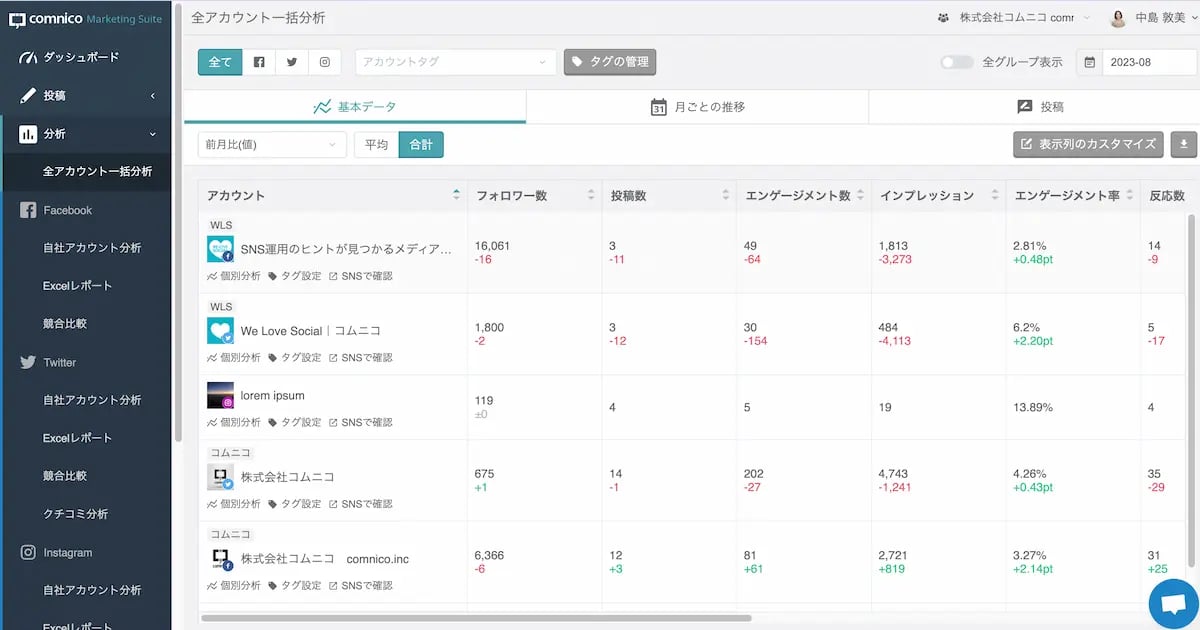1200x630 pixels.
Task: Open 個別分析 for 株式会社コムニコ comnico.inc row
Action: (234, 585)
